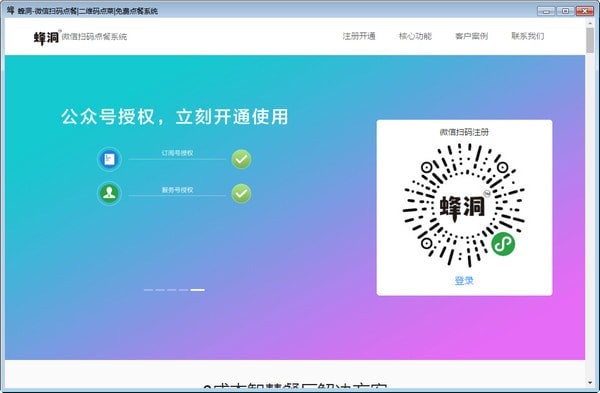Click the 微信扫码点餐系统 tagline text
The height and width of the screenshot is (393, 600).
94,37
